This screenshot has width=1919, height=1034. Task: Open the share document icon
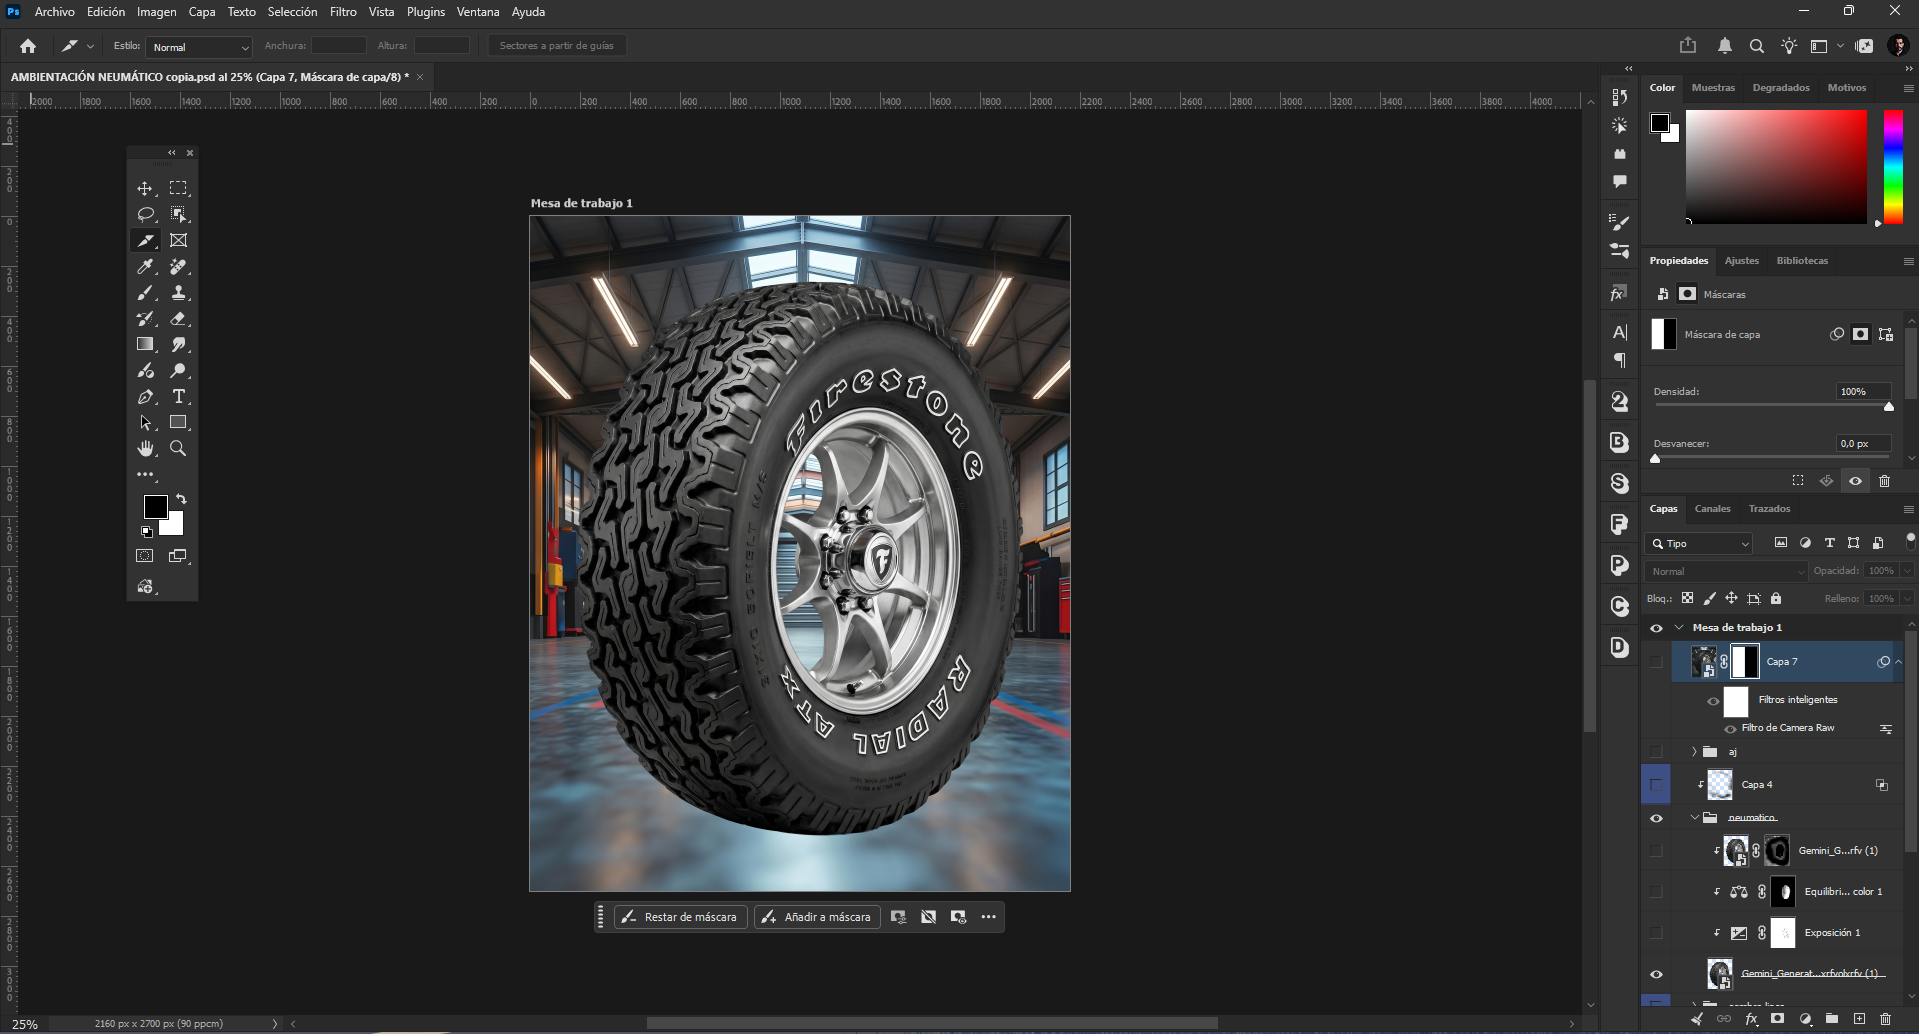[x=1688, y=45]
